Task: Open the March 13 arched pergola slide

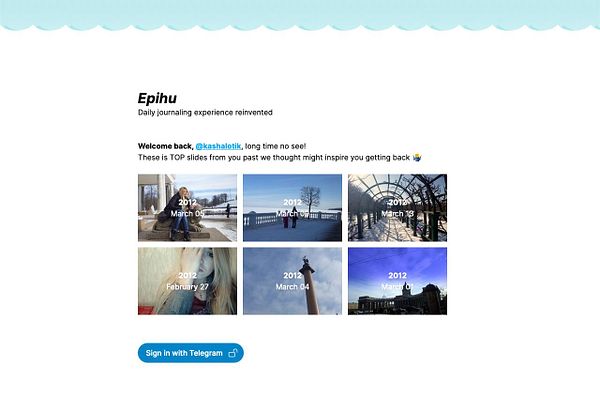Action: click(x=397, y=208)
